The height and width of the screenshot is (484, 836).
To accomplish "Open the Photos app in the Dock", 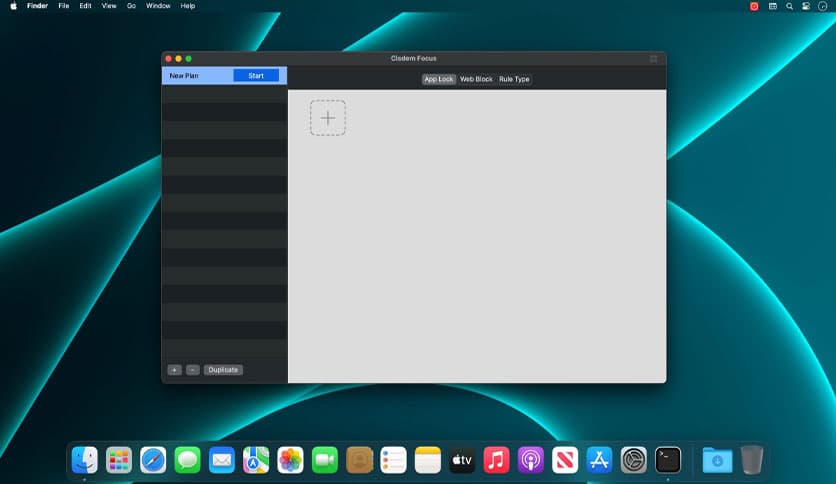I will 290,459.
